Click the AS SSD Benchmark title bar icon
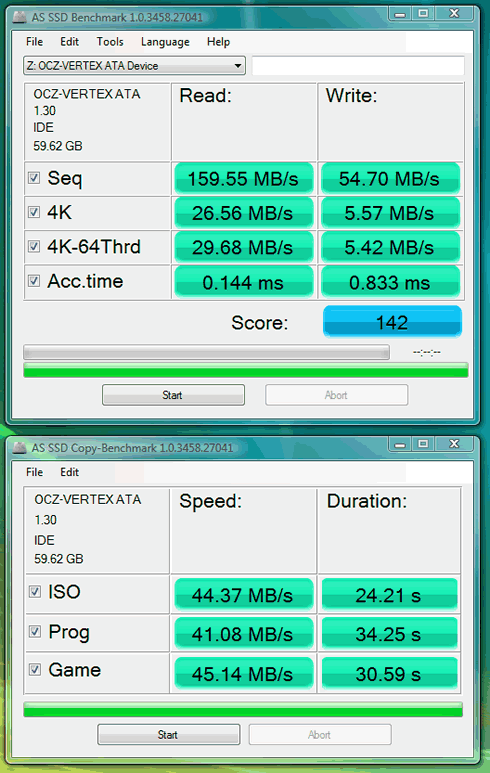The width and height of the screenshot is (490, 773). (20, 17)
